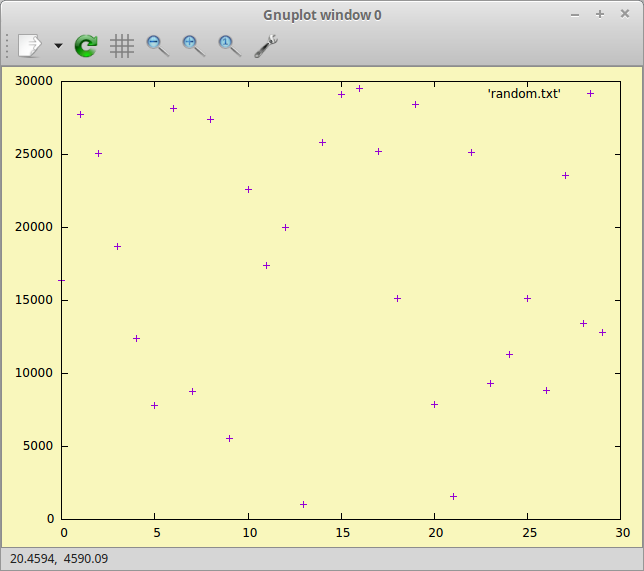Image resolution: width=644 pixels, height=571 pixels.
Task: Close the Gnuplot window
Action: pos(625,15)
